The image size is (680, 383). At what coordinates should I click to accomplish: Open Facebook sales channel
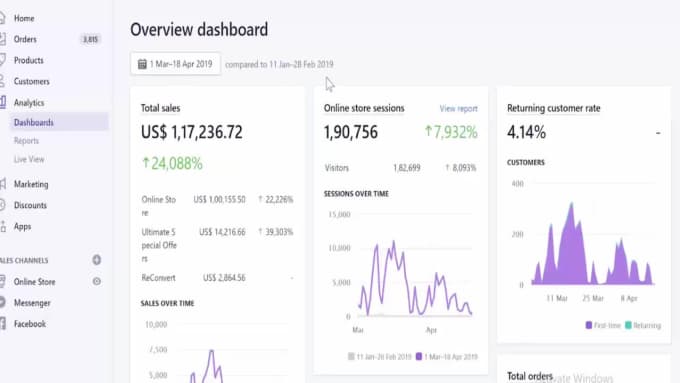30,324
